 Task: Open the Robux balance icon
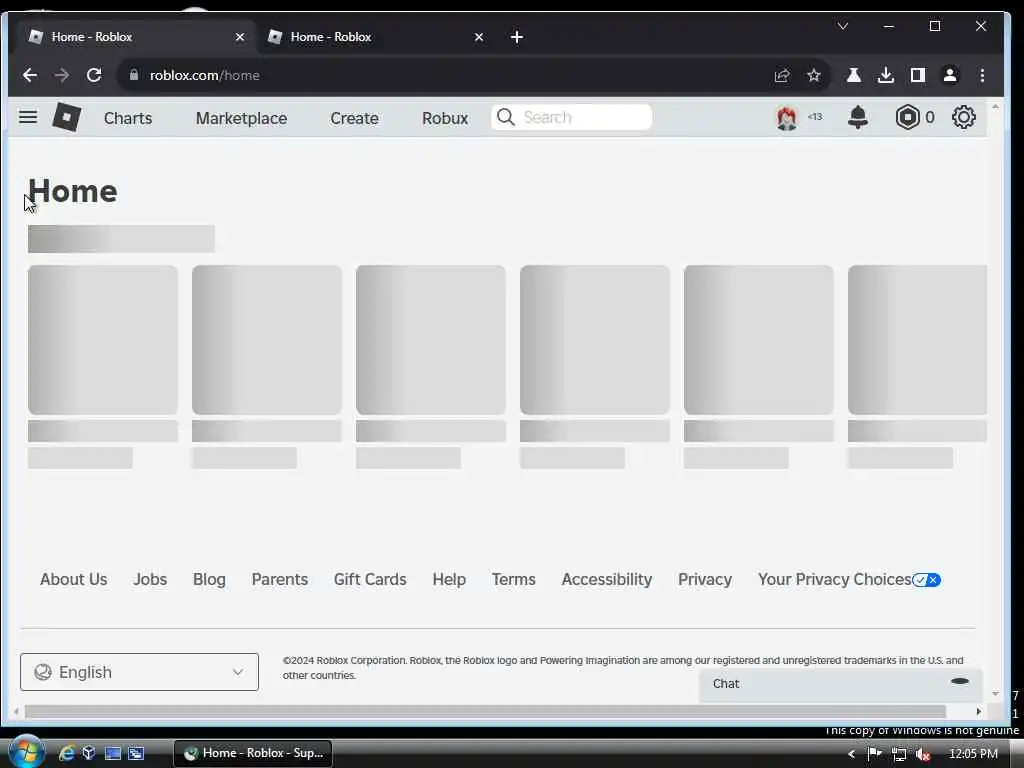coord(907,118)
